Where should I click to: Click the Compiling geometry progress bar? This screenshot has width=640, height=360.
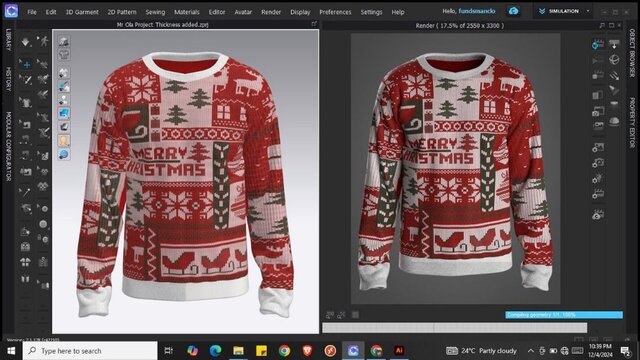pyautogui.click(x=564, y=315)
